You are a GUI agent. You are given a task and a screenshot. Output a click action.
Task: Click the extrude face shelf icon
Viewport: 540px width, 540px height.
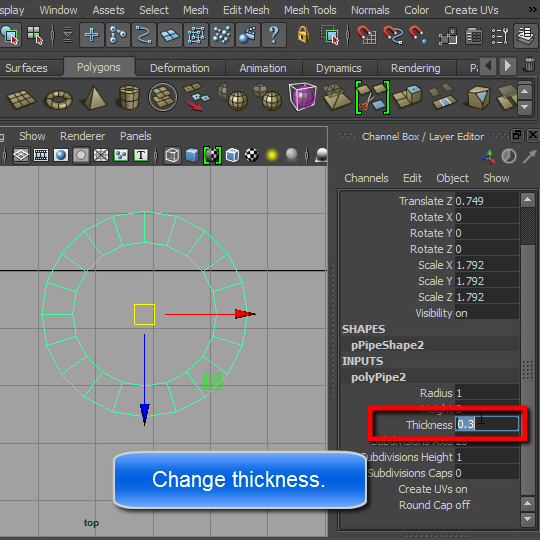click(408, 97)
